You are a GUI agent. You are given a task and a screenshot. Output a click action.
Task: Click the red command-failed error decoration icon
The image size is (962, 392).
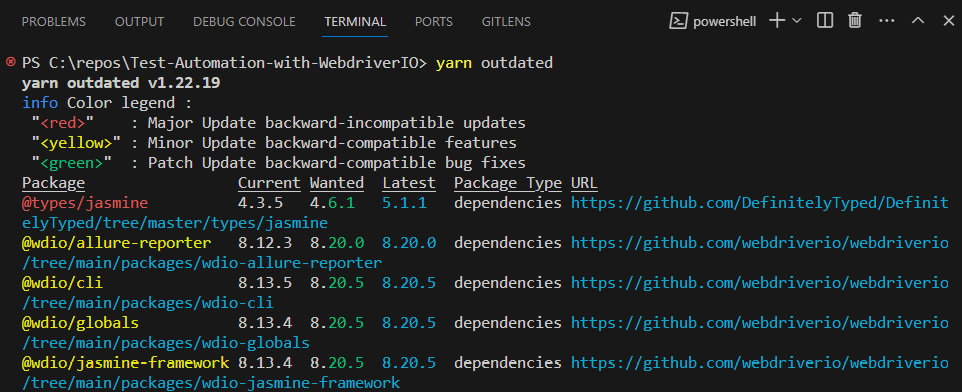point(10,62)
